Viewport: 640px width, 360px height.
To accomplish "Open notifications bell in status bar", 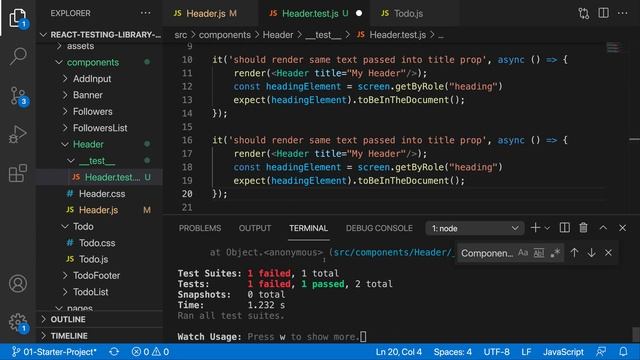I will (x=623, y=351).
